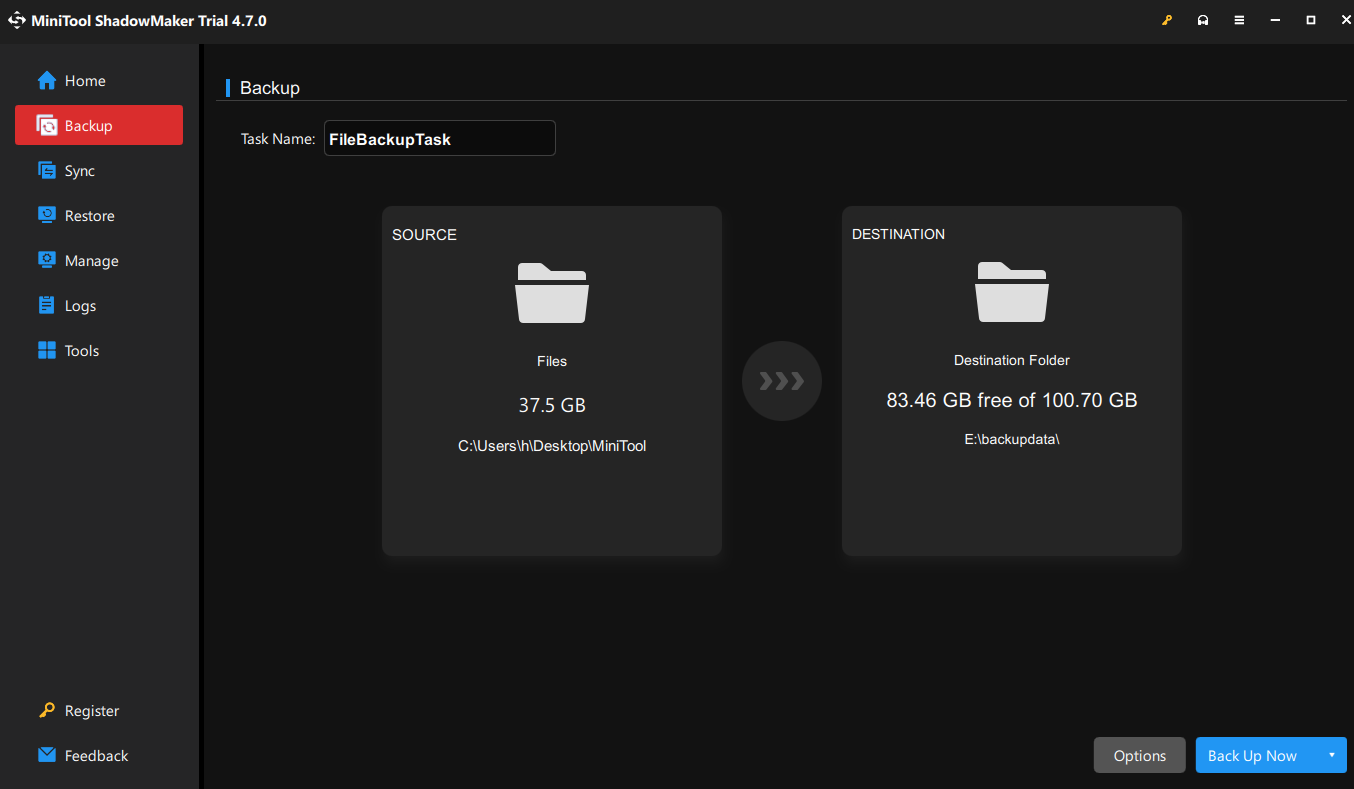Image resolution: width=1354 pixels, height=789 pixels.
Task: Click the Tools grid icon
Action: [x=47, y=351]
